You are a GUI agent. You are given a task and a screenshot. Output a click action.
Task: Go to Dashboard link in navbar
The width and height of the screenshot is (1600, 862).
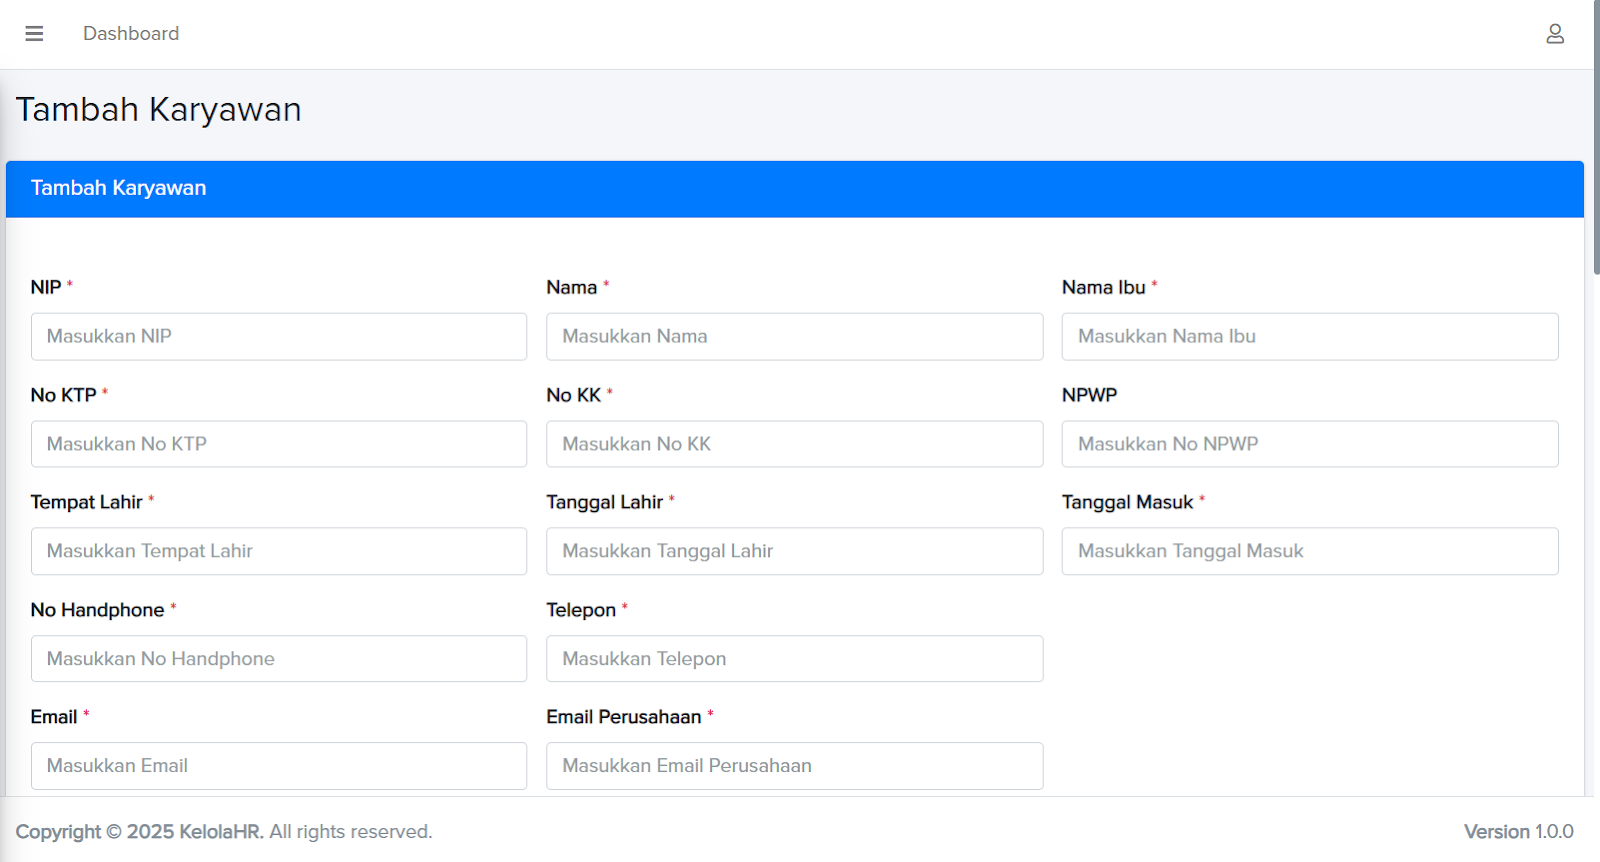pos(131,34)
